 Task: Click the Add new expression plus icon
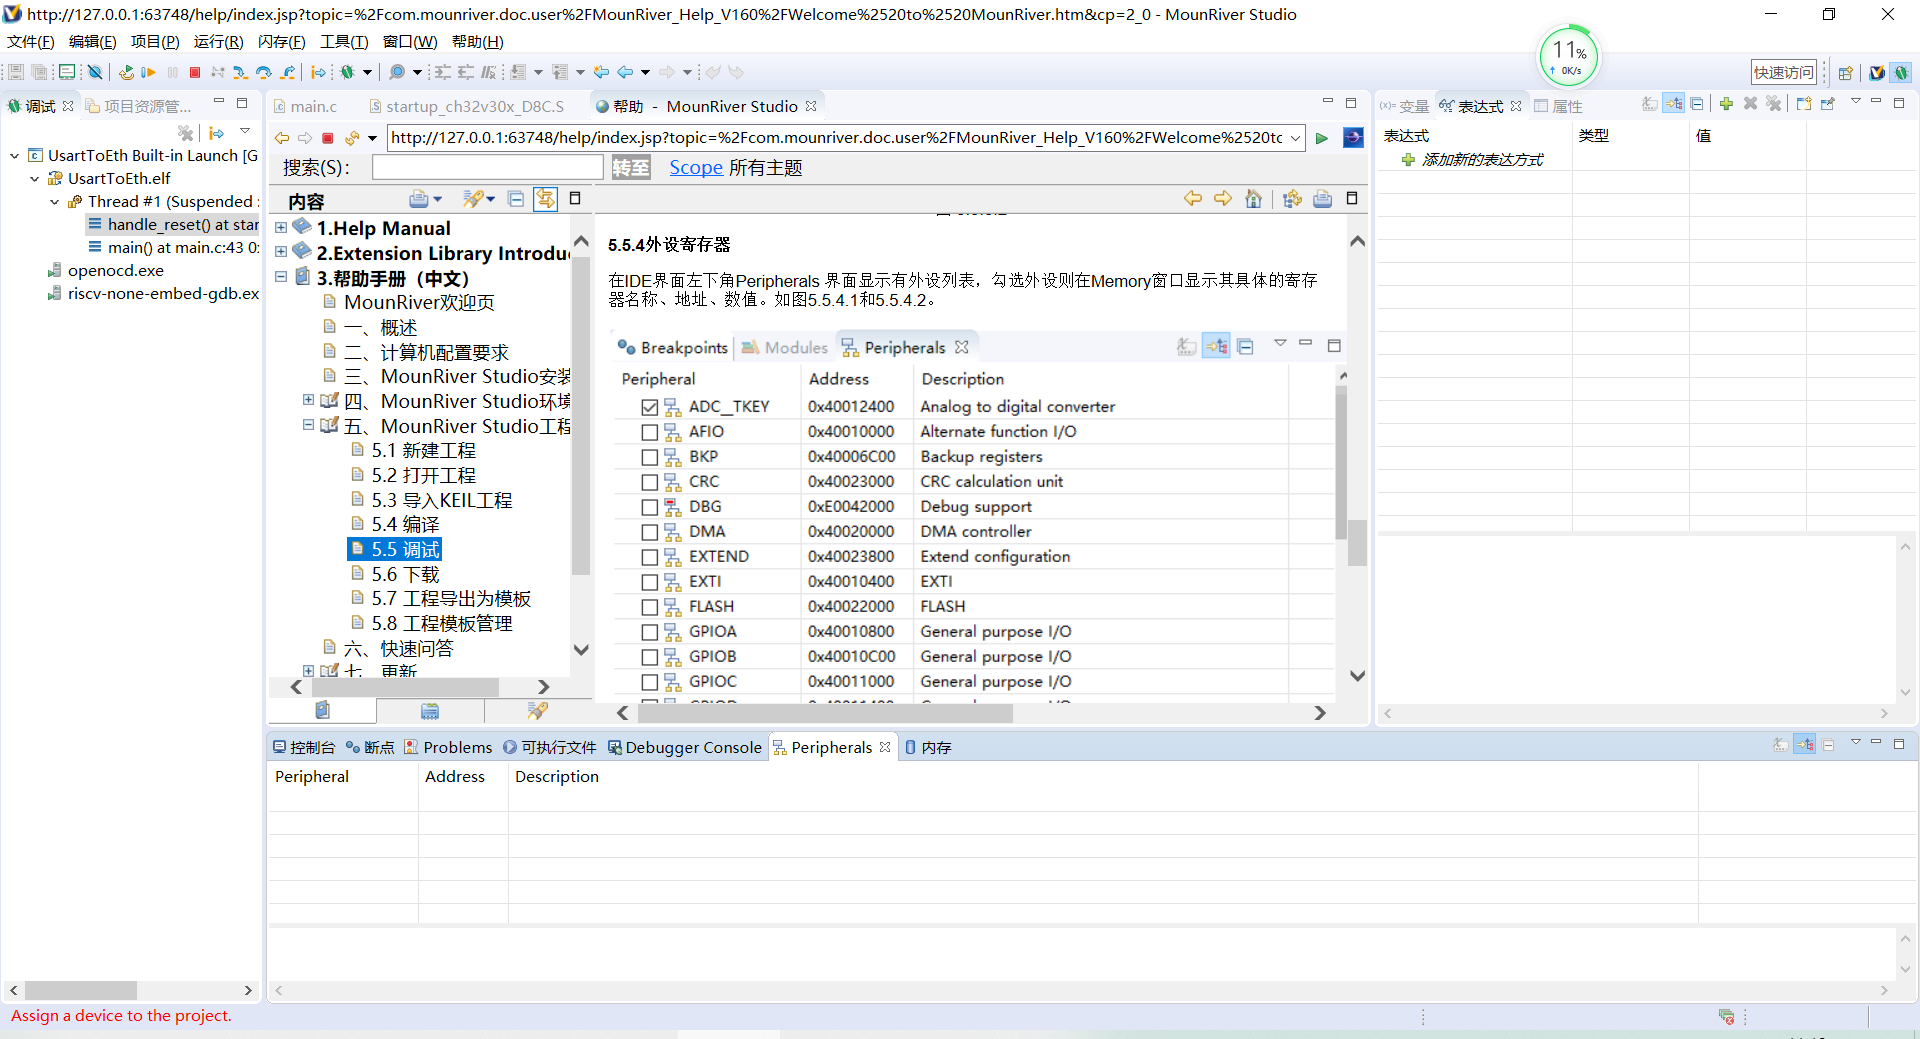(1726, 104)
